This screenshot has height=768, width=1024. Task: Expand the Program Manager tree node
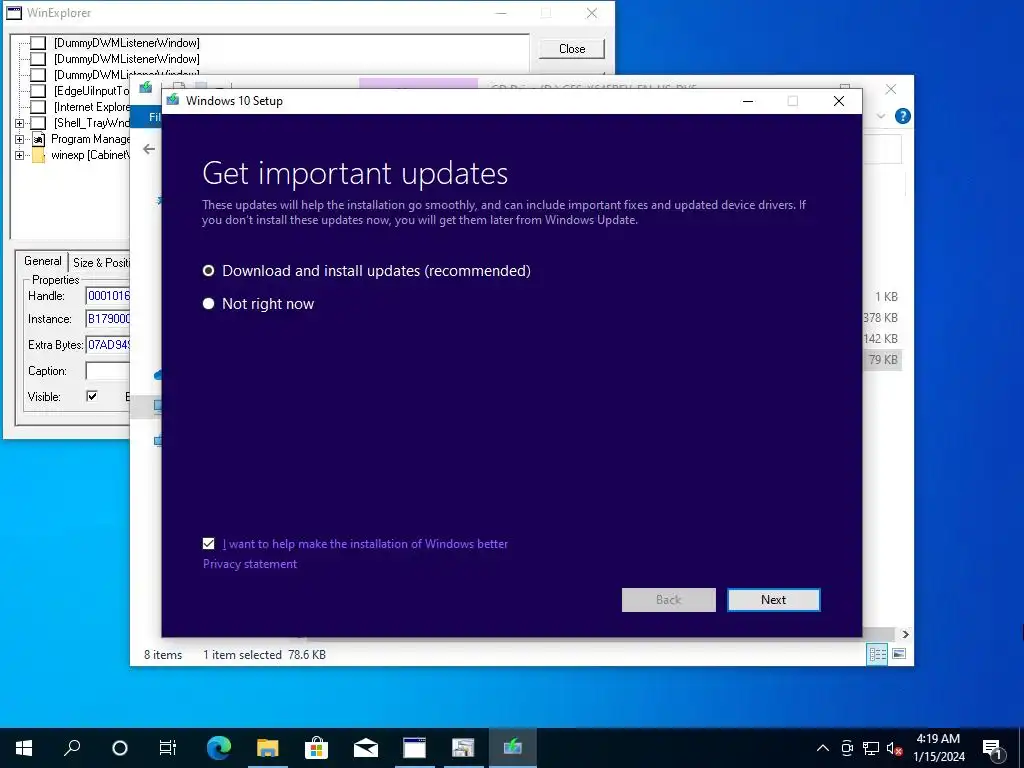20,139
